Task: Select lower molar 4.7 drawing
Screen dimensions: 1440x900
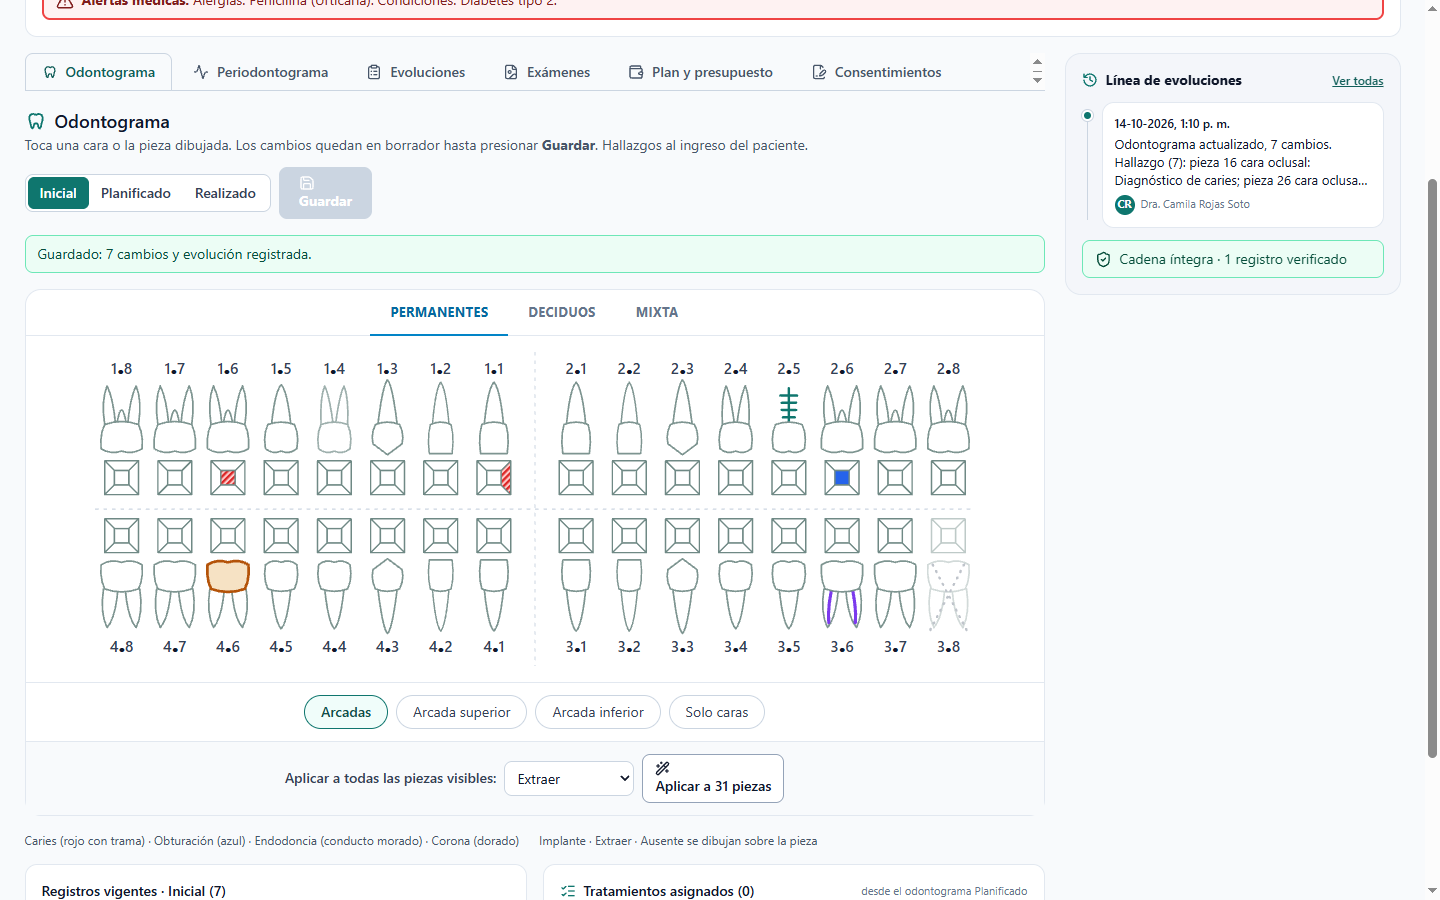Action: tap(175, 594)
